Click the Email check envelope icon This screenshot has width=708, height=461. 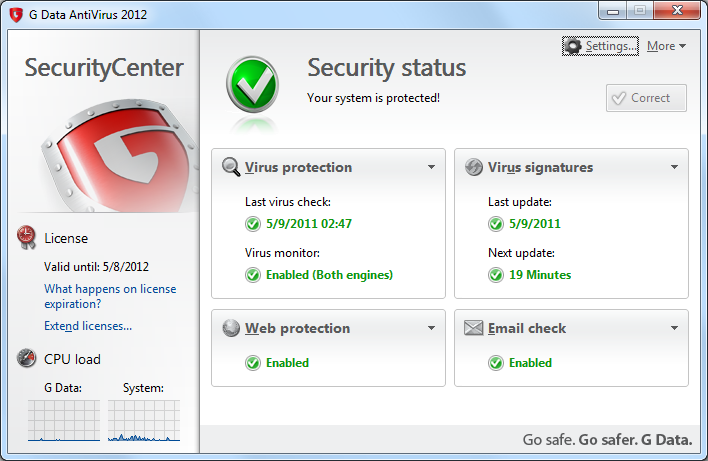(x=474, y=328)
